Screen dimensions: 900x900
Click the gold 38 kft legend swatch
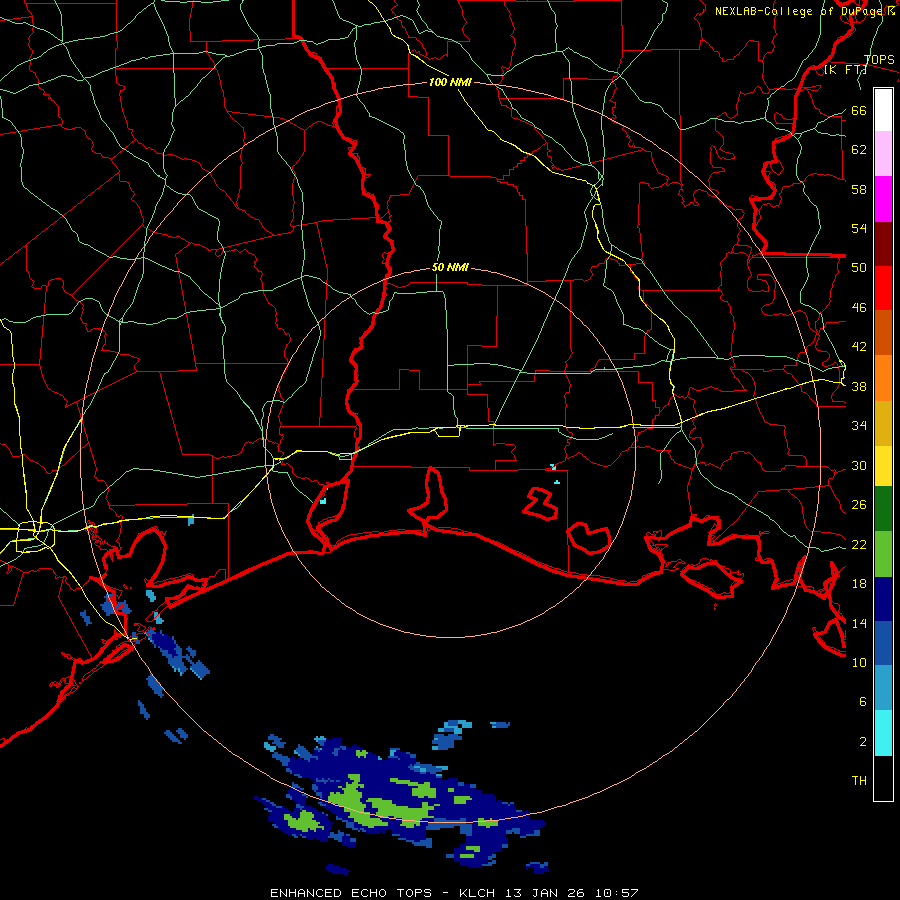[x=883, y=423]
